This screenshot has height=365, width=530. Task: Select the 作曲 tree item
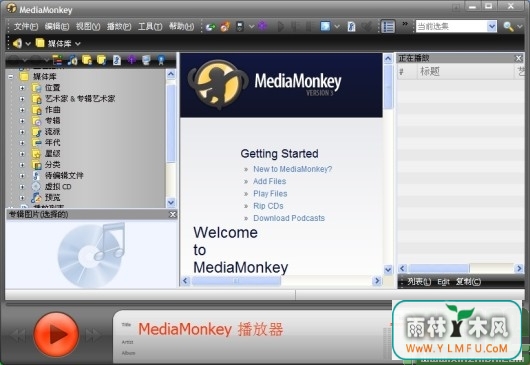click(53, 110)
